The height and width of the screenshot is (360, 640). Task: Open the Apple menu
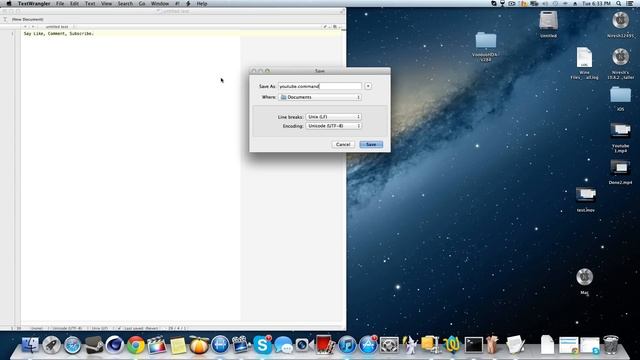point(9,4)
